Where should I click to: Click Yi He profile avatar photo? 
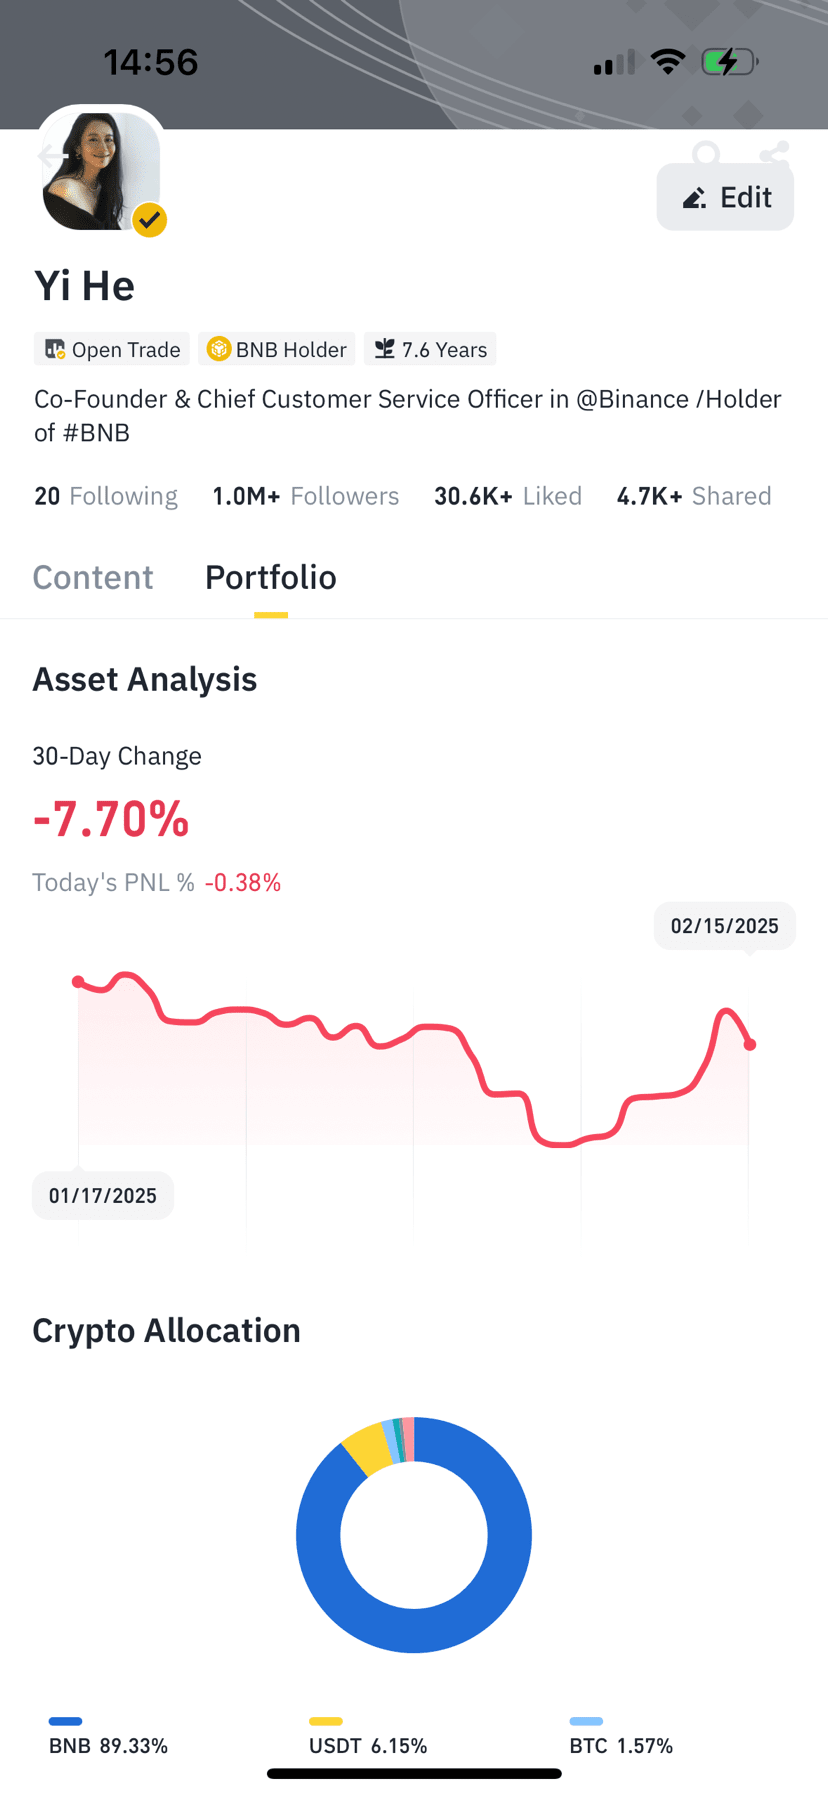click(101, 171)
